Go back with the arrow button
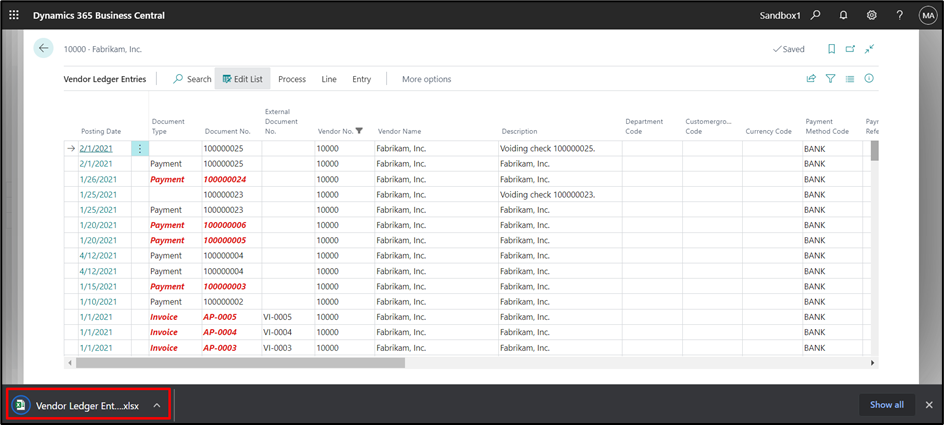This screenshot has width=944, height=425. [x=43, y=48]
